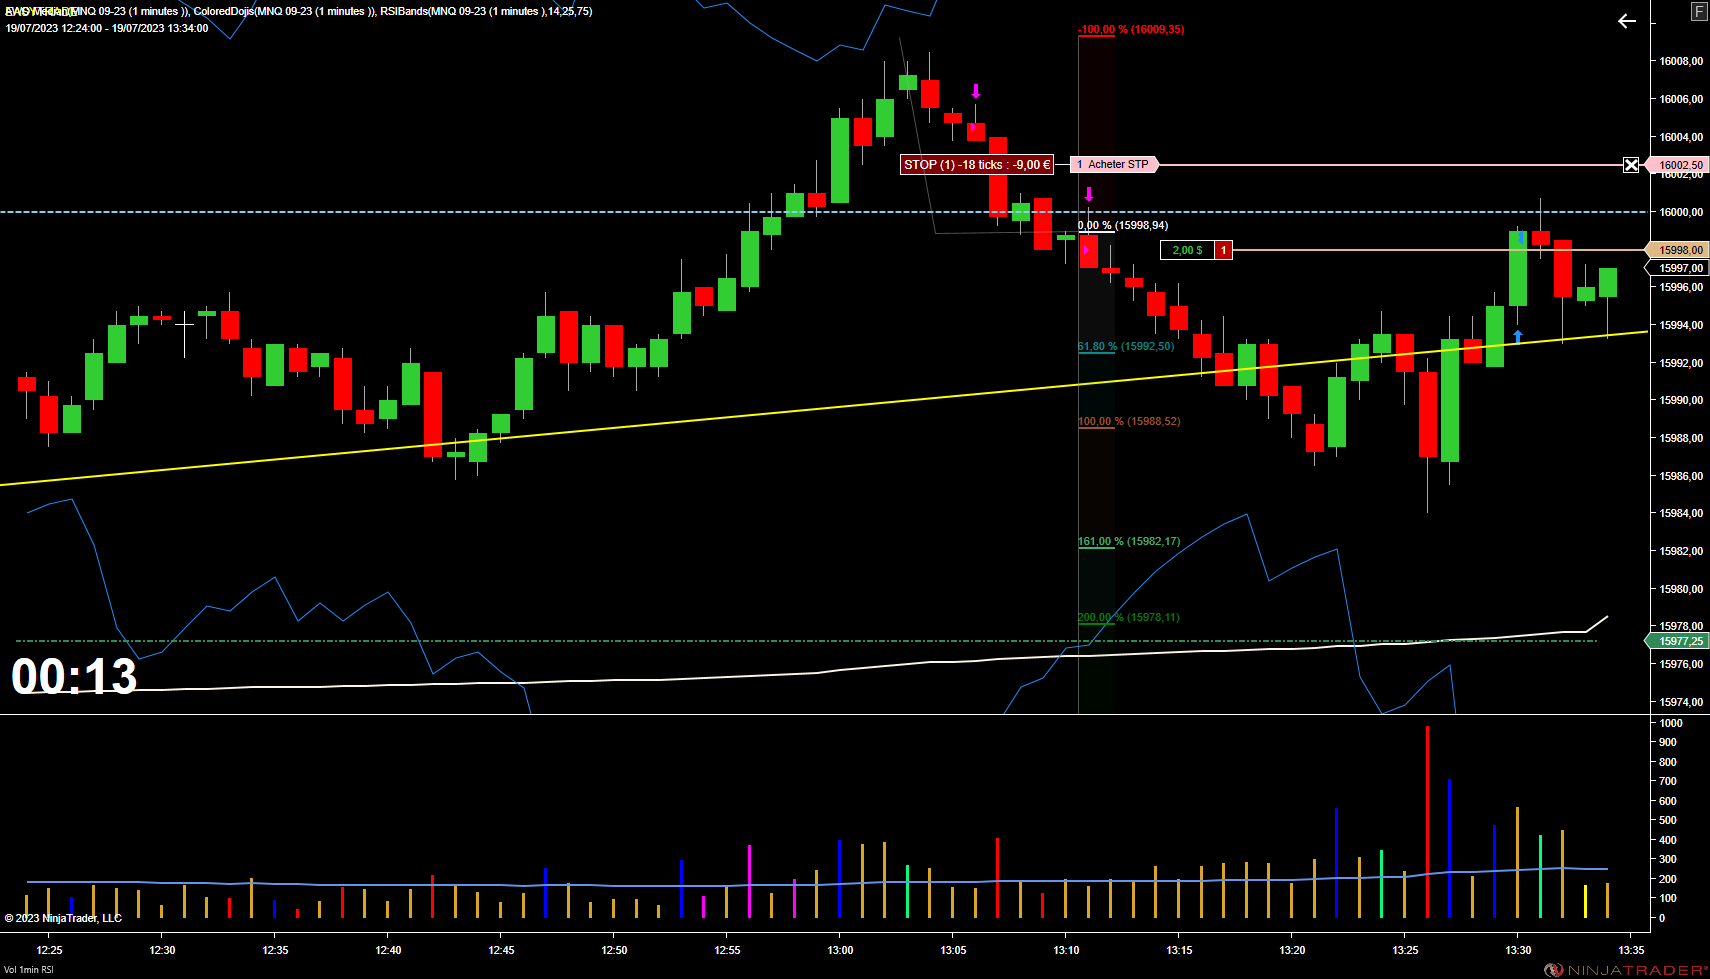Image resolution: width=1710 pixels, height=979 pixels.
Task: Click the 15990,00 price axis label
Action: pos(1681,400)
